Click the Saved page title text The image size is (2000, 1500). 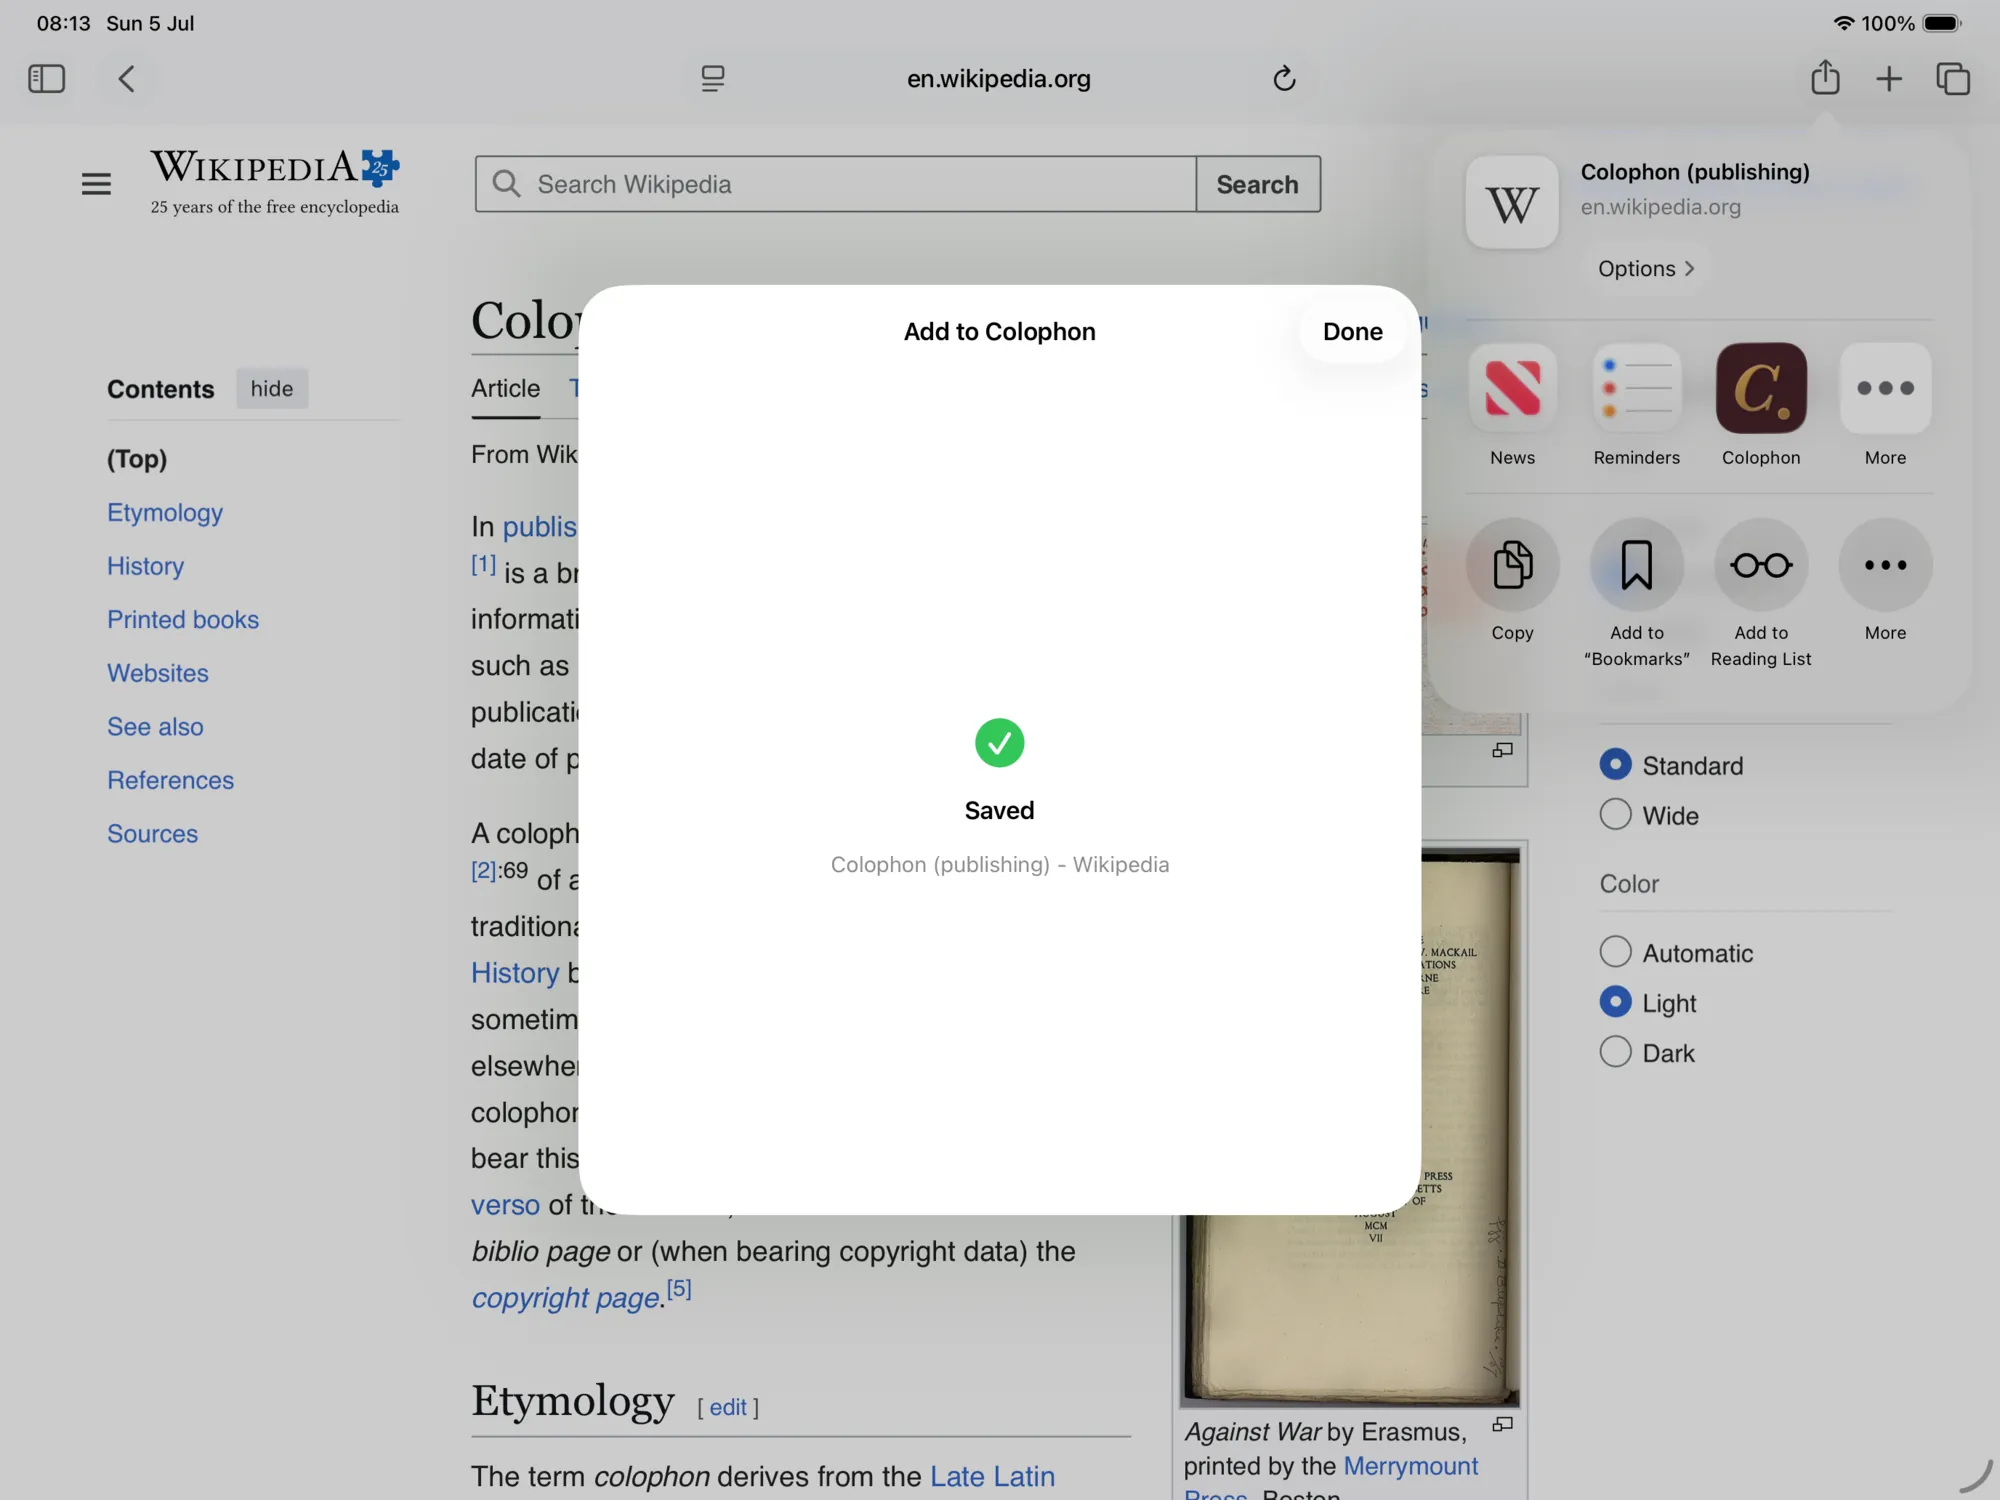click(999, 864)
